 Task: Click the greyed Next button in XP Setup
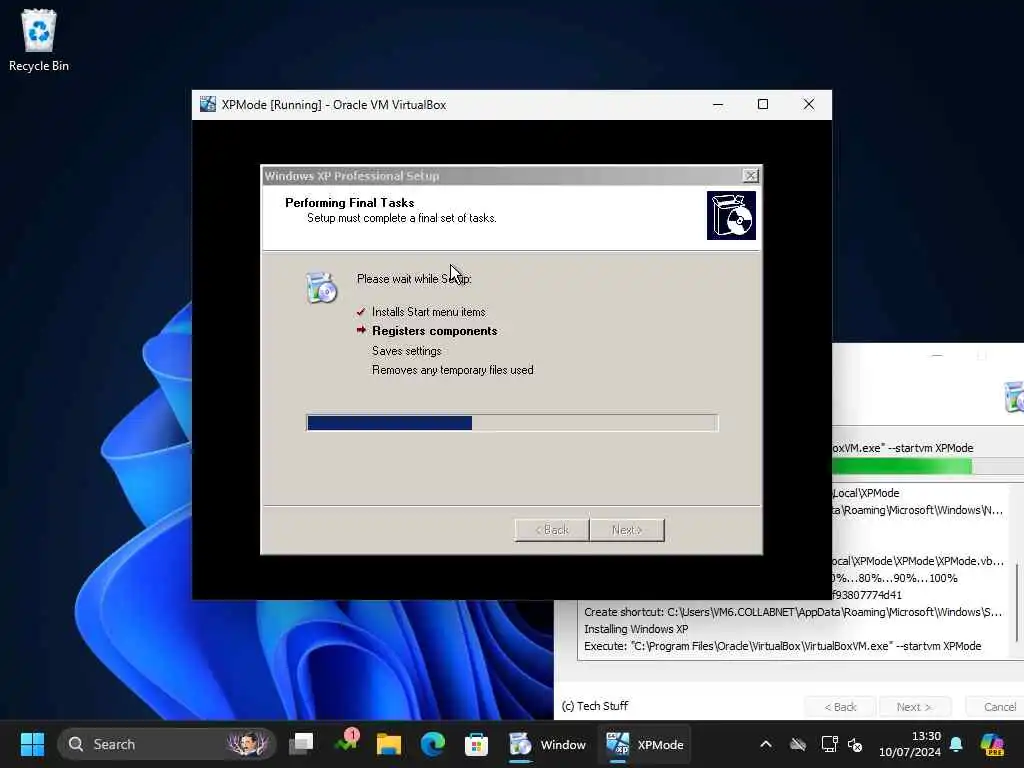[x=627, y=530]
